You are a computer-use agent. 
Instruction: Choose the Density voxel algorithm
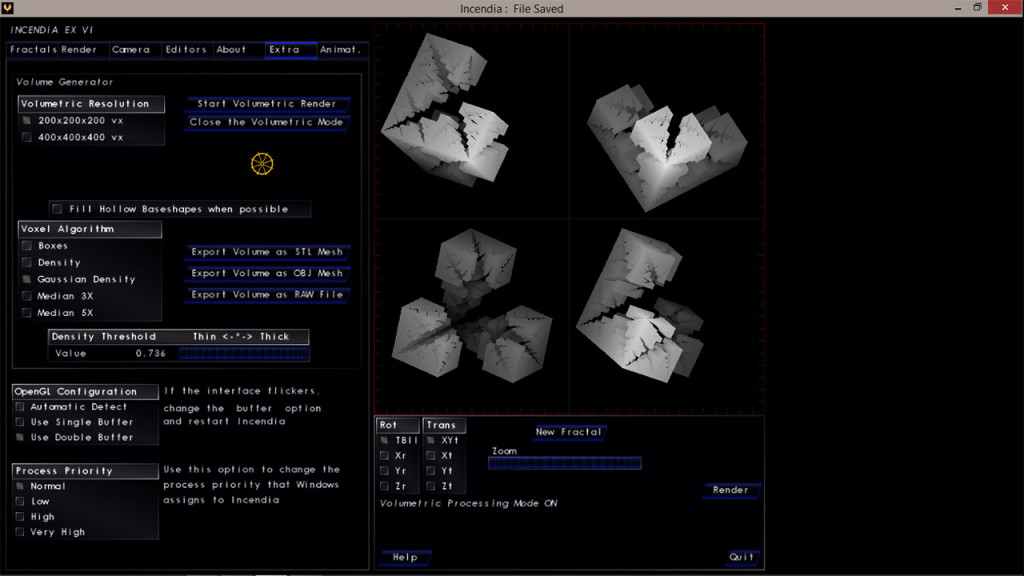27,263
